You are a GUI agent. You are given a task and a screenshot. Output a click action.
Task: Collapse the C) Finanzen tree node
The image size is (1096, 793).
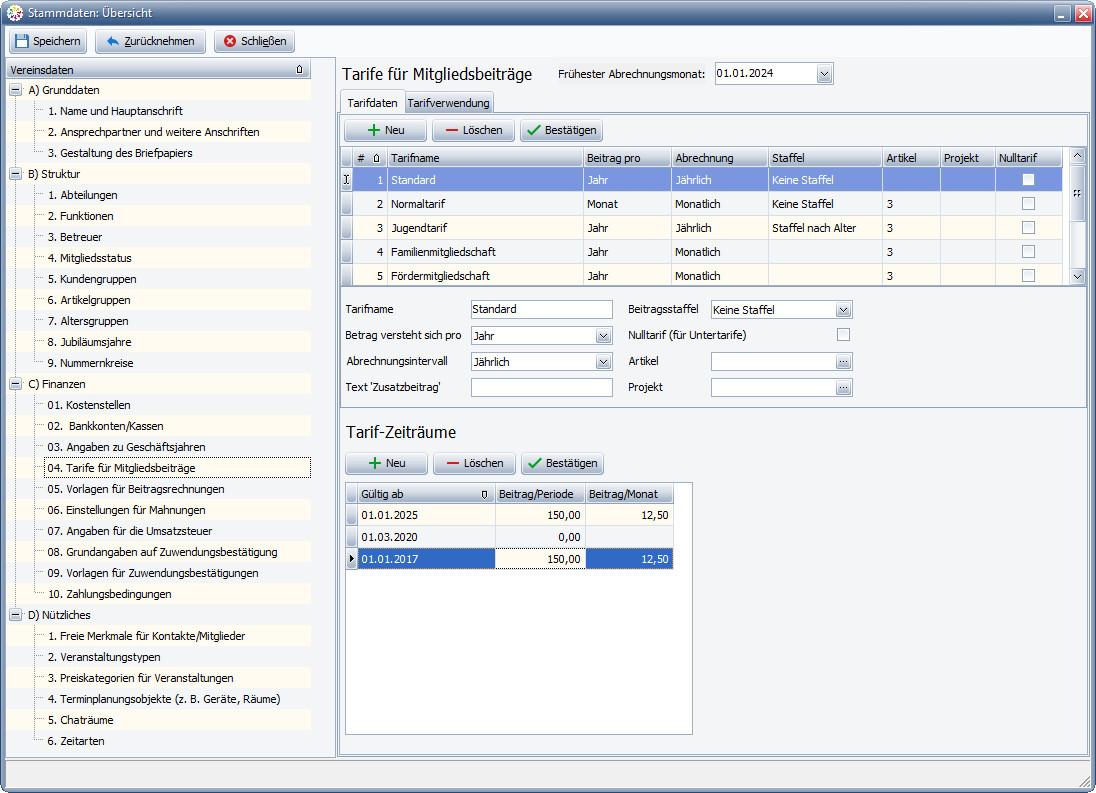click(15, 384)
